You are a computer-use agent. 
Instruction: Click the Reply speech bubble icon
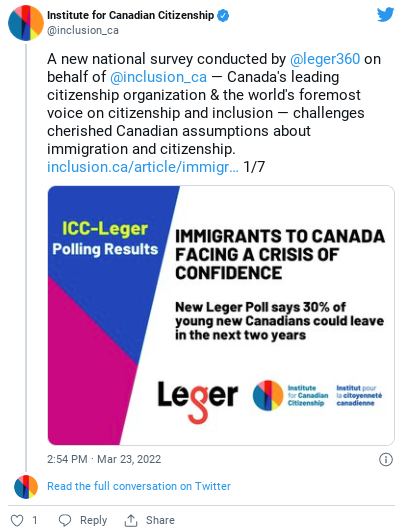[65, 520]
